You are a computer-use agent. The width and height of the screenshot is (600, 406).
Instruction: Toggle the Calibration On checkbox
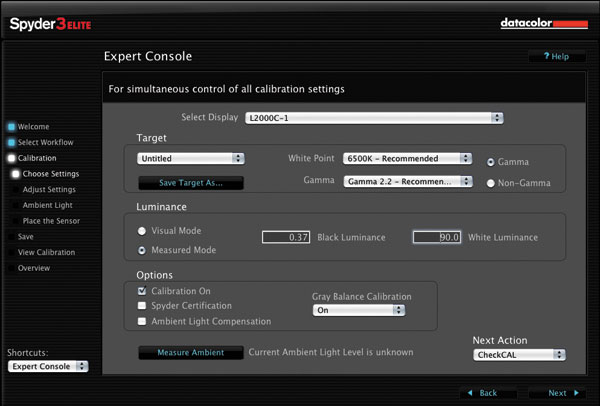click(x=142, y=291)
